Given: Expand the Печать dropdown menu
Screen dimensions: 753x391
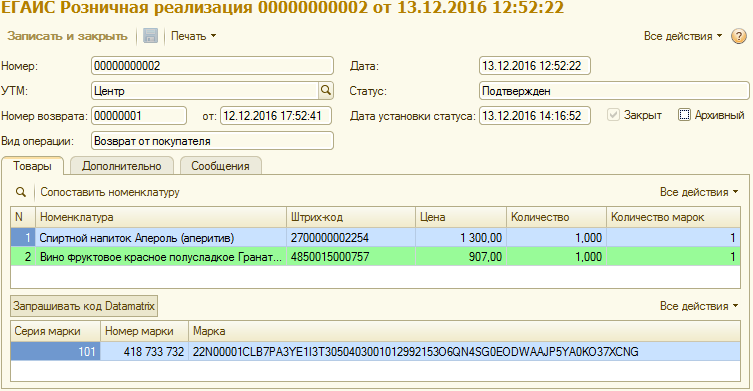Looking at the screenshot, I should pyautogui.click(x=194, y=36).
